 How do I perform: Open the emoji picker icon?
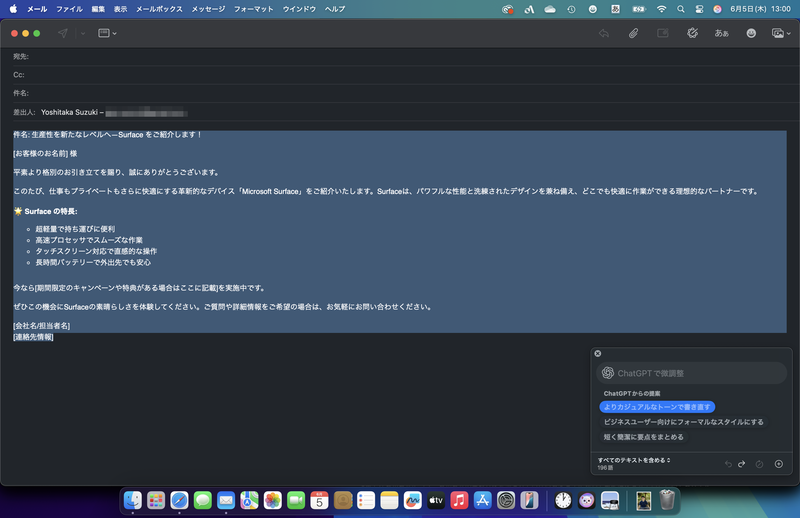pyautogui.click(x=751, y=33)
